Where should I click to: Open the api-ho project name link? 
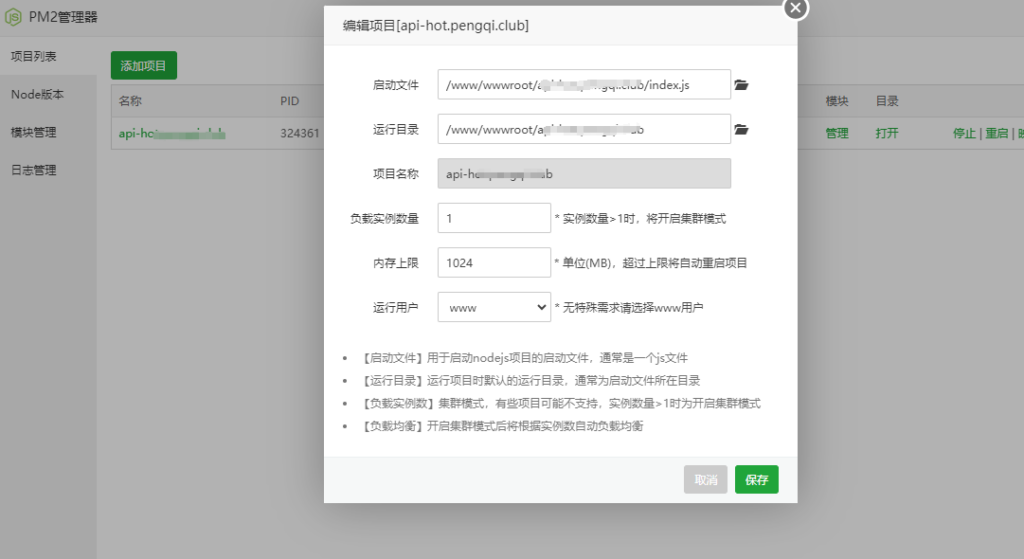pos(172,133)
